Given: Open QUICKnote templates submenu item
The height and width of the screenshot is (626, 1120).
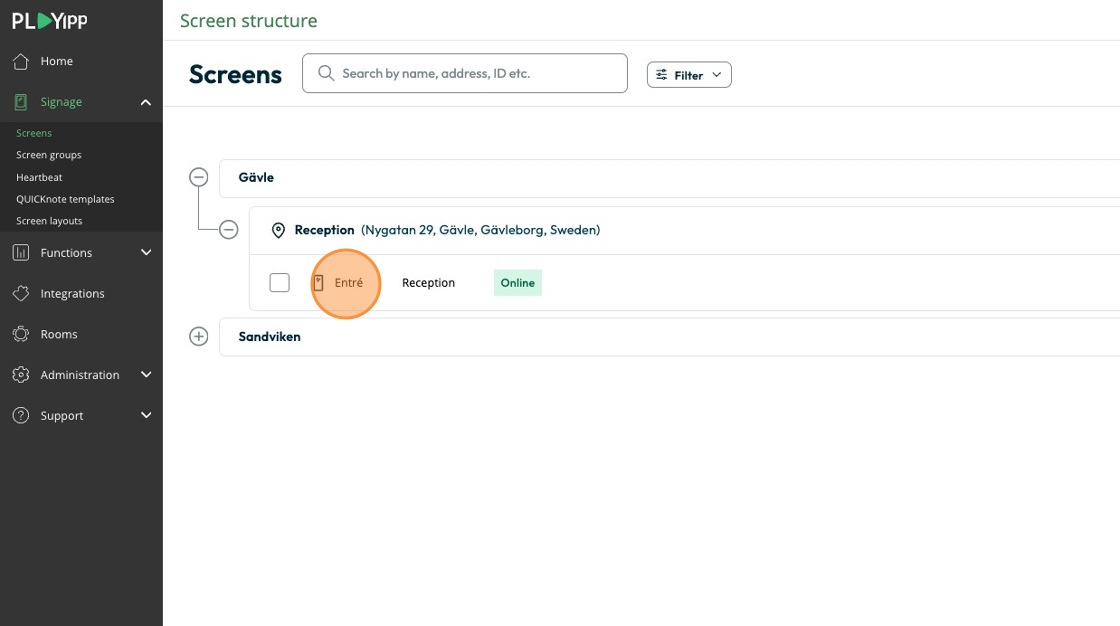Looking at the screenshot, I should tap(65, 199).
